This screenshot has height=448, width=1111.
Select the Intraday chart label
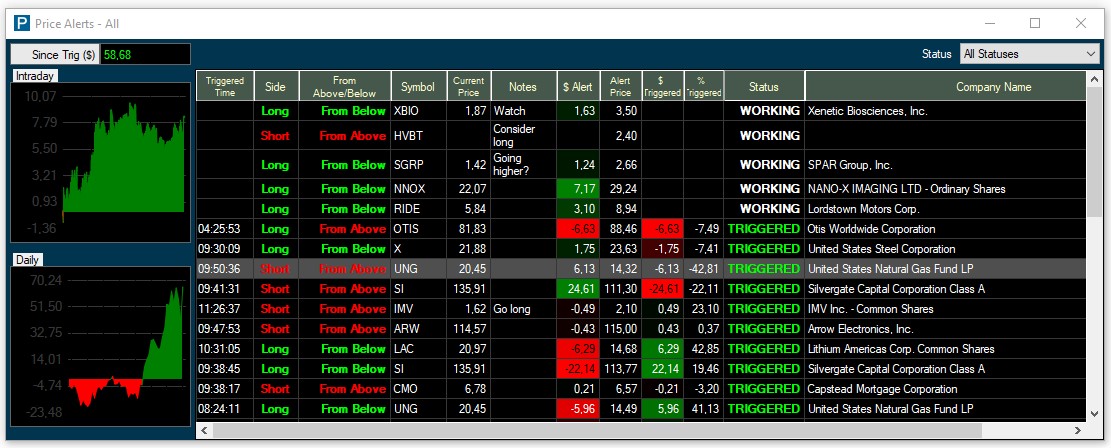[x=35, y=76]
